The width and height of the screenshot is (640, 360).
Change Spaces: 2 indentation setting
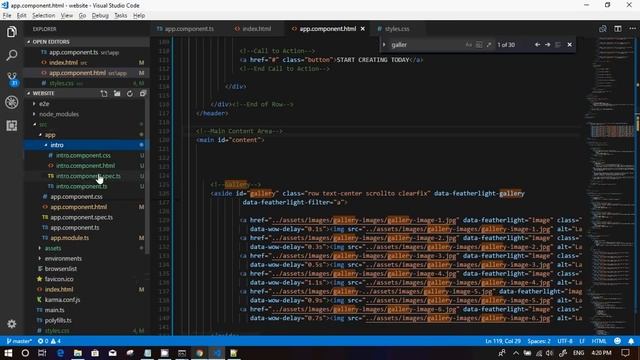[x=539, y=341]
